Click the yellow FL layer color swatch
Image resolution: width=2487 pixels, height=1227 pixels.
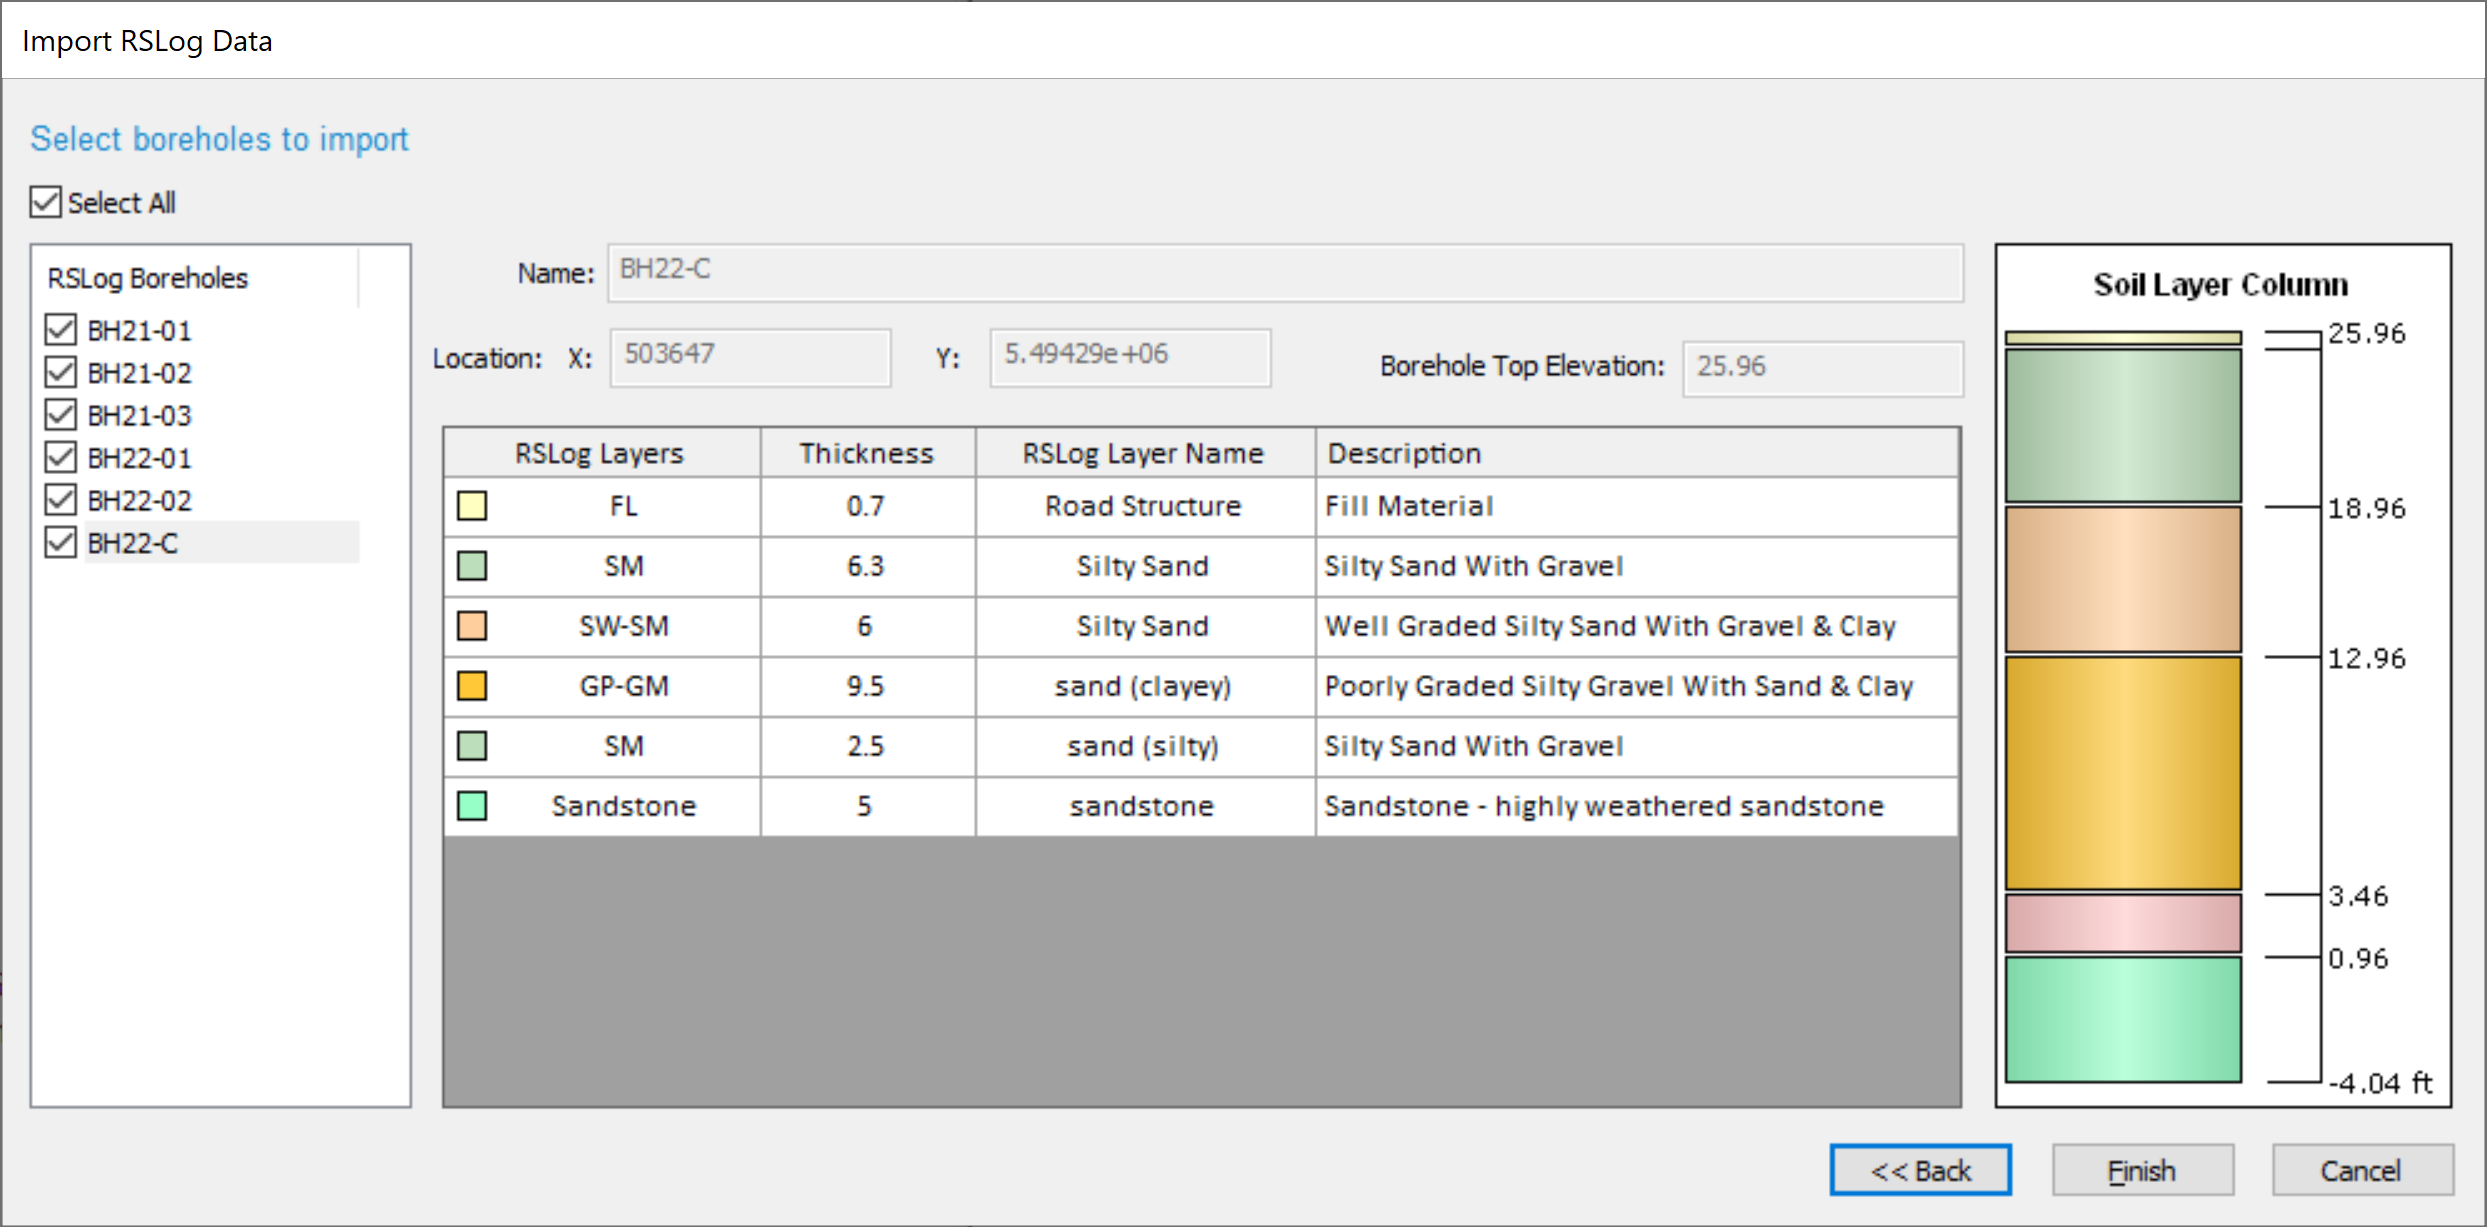click(472, 506)
